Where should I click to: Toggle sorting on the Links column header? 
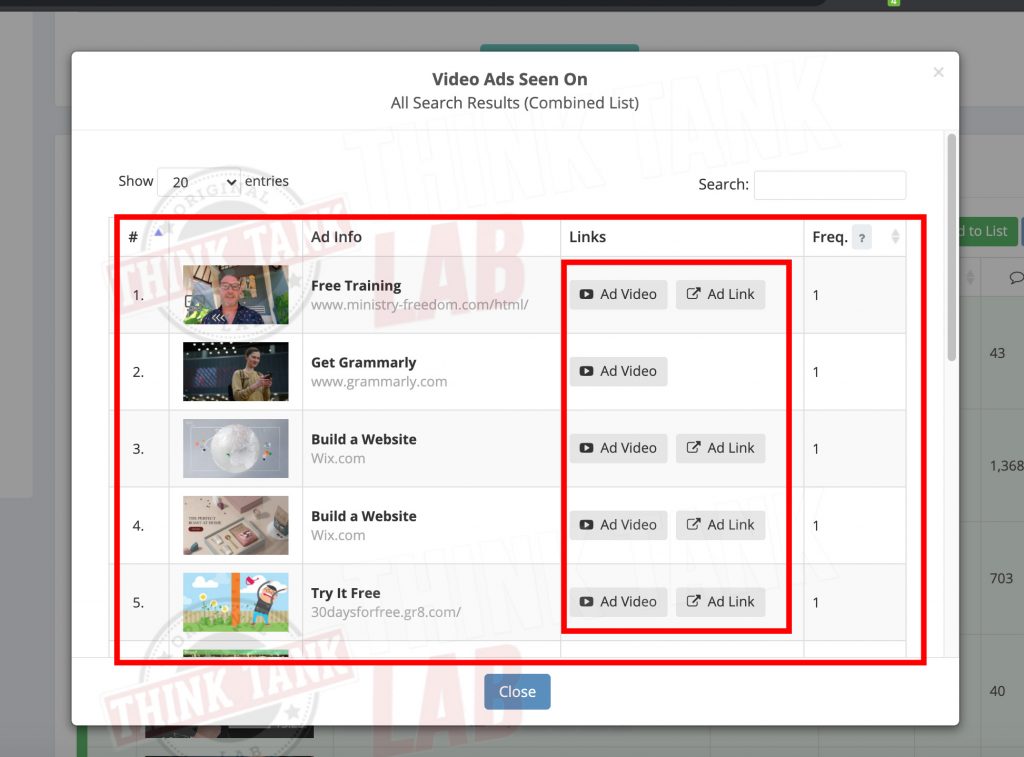588,237
